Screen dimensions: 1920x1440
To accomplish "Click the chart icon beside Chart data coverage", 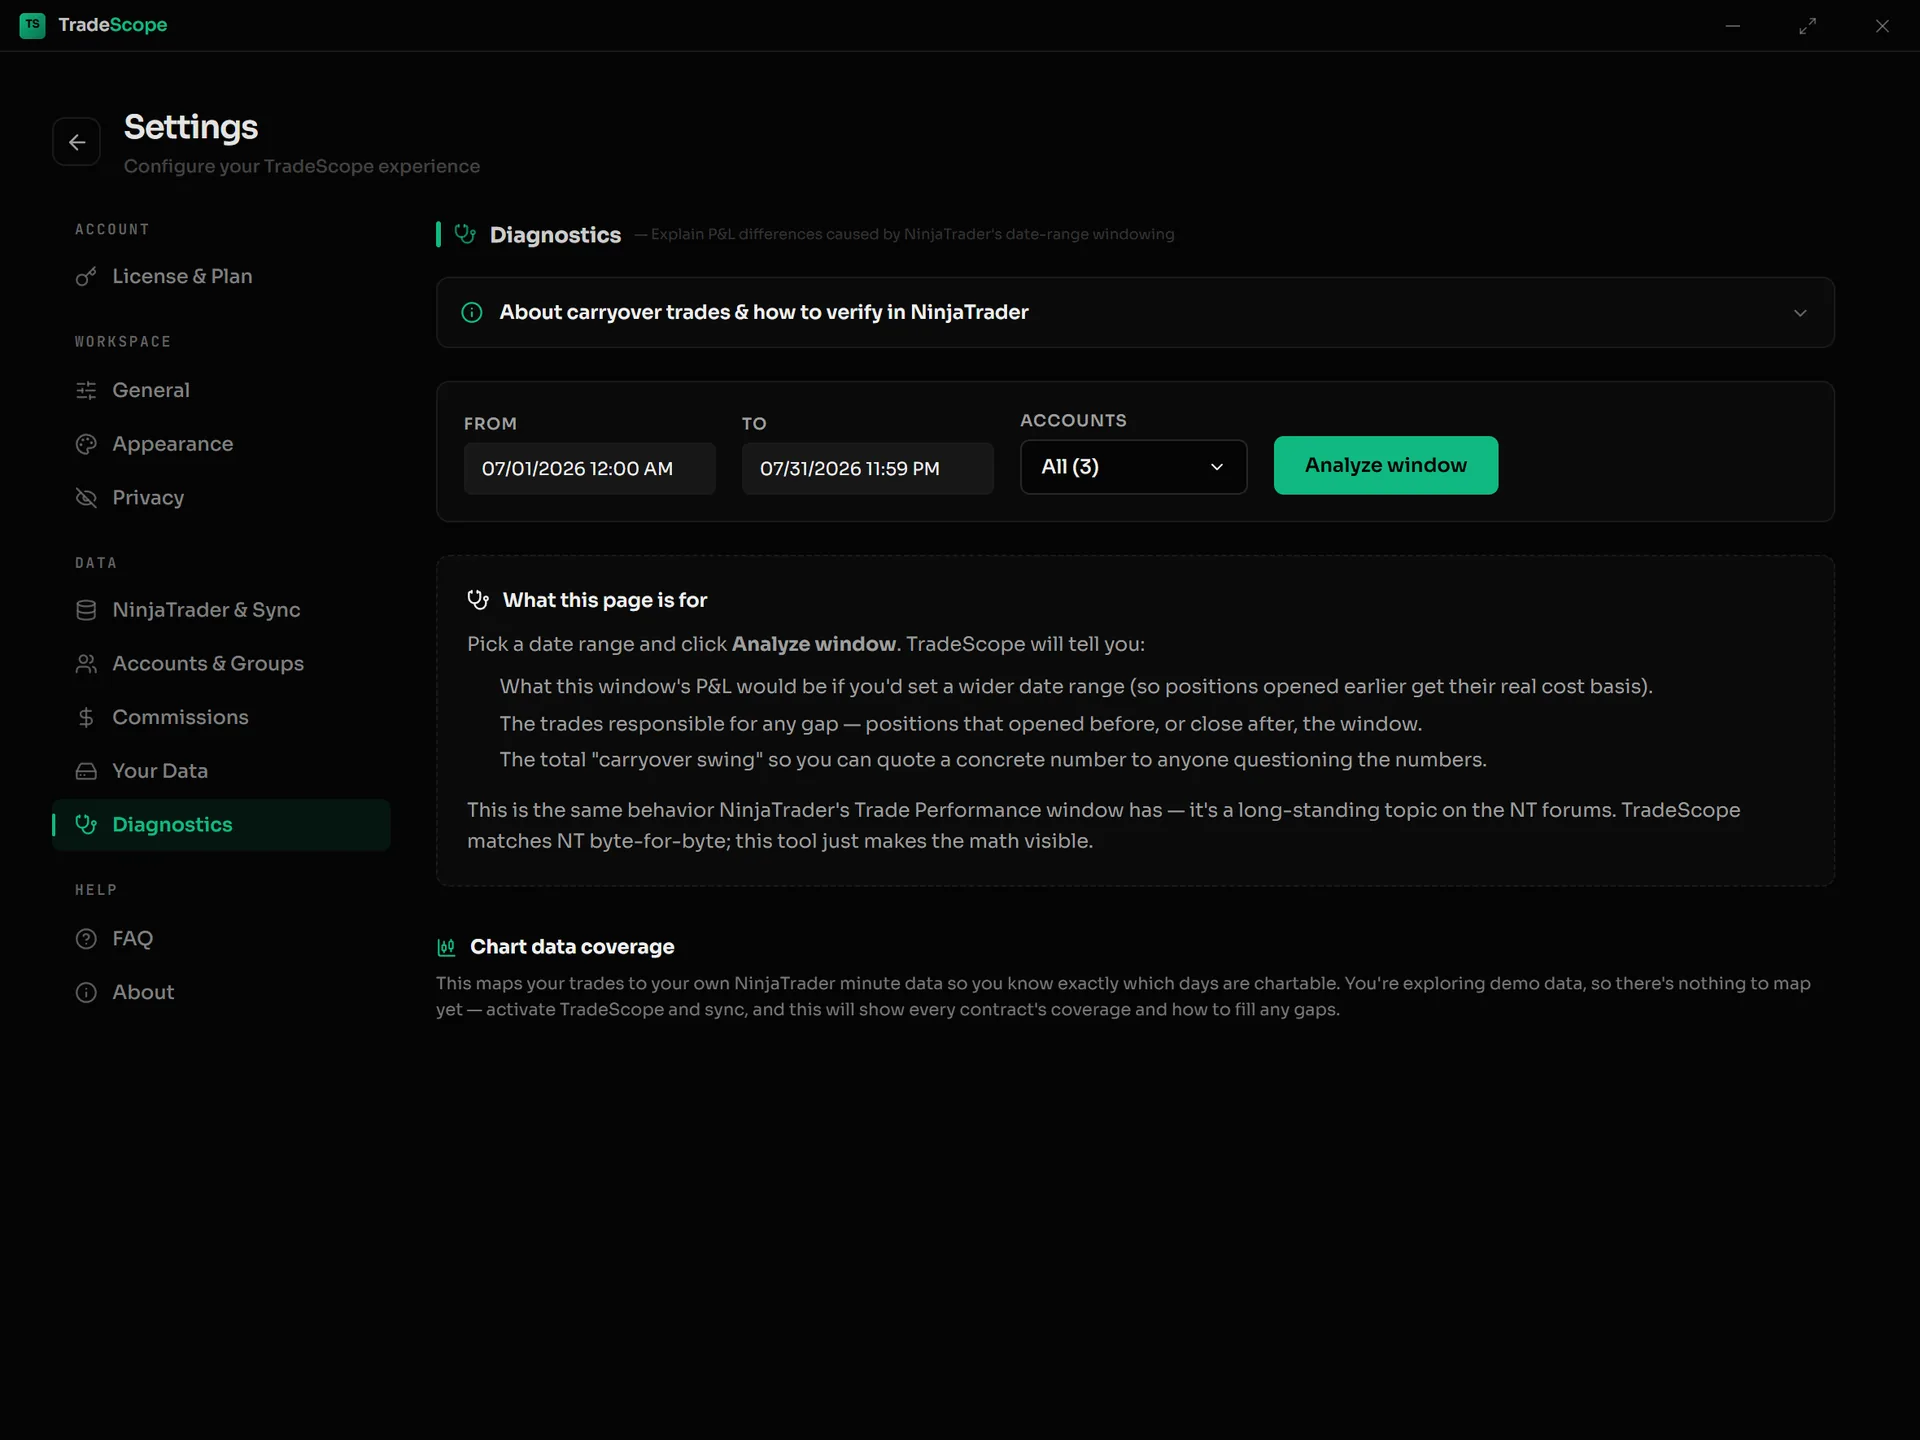I will pyautogui.click(x=446, y=947).
